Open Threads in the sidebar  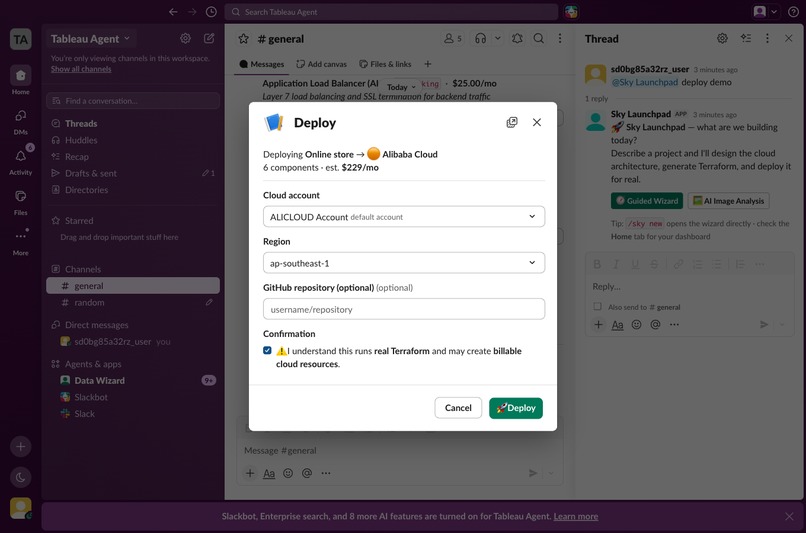pos(133,123)
